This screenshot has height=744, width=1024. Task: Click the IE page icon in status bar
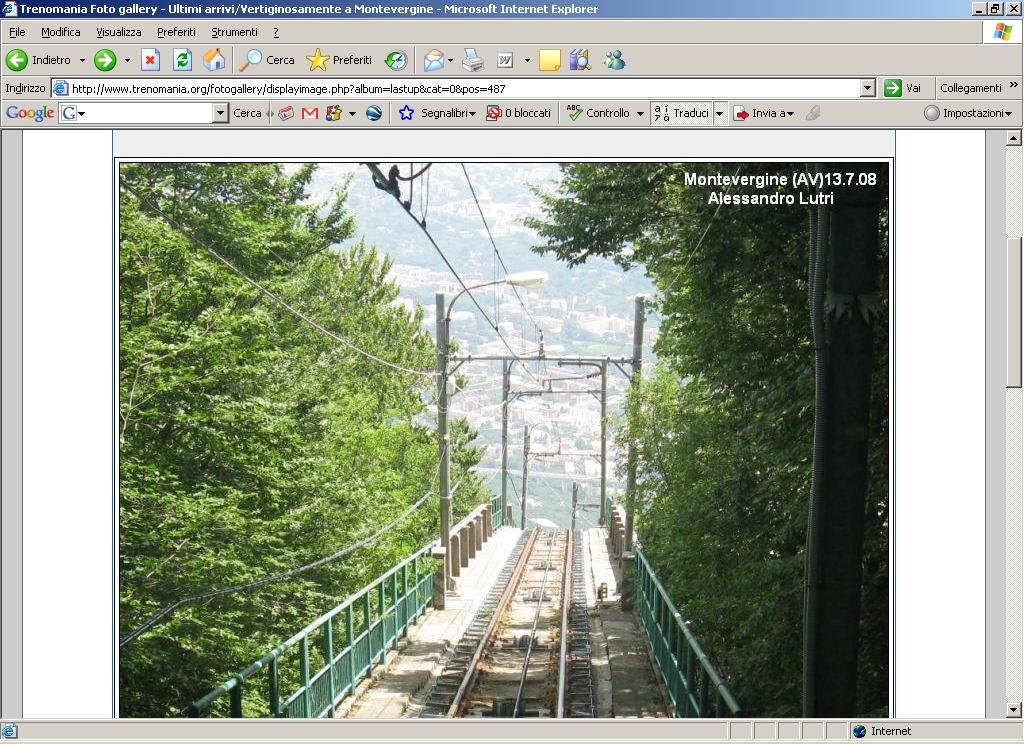click(x=9, y=732)
